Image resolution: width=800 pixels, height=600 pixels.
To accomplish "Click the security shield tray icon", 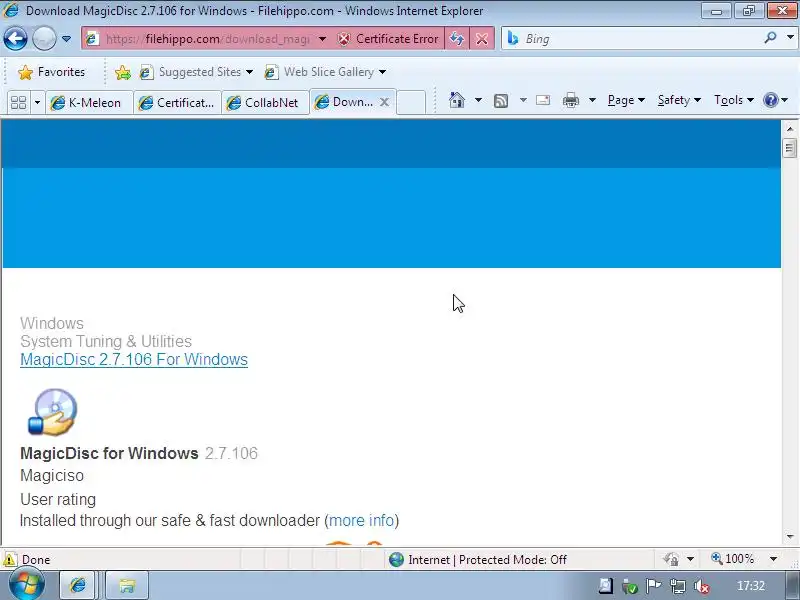I will 630,587.
